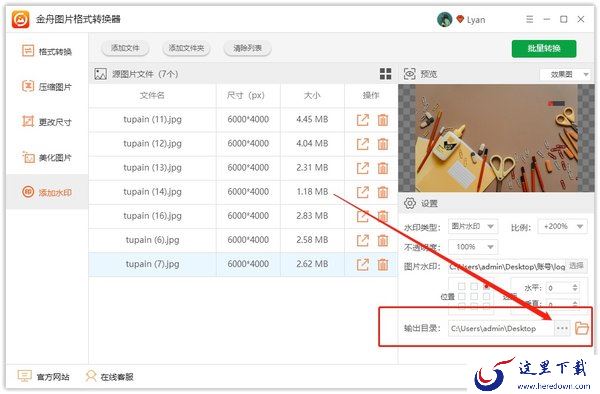Delete tupain (7).jpg with trash icon
The image size is (600, 394).
point(383,265)
